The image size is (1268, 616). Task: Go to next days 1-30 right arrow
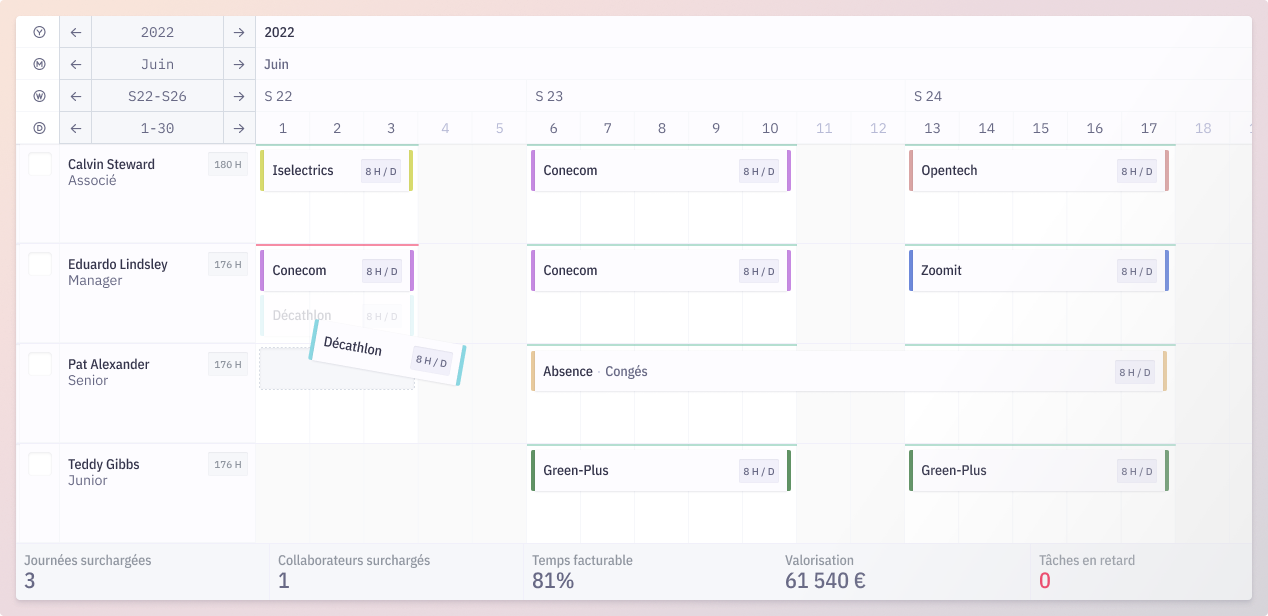(x=239, y=128)
